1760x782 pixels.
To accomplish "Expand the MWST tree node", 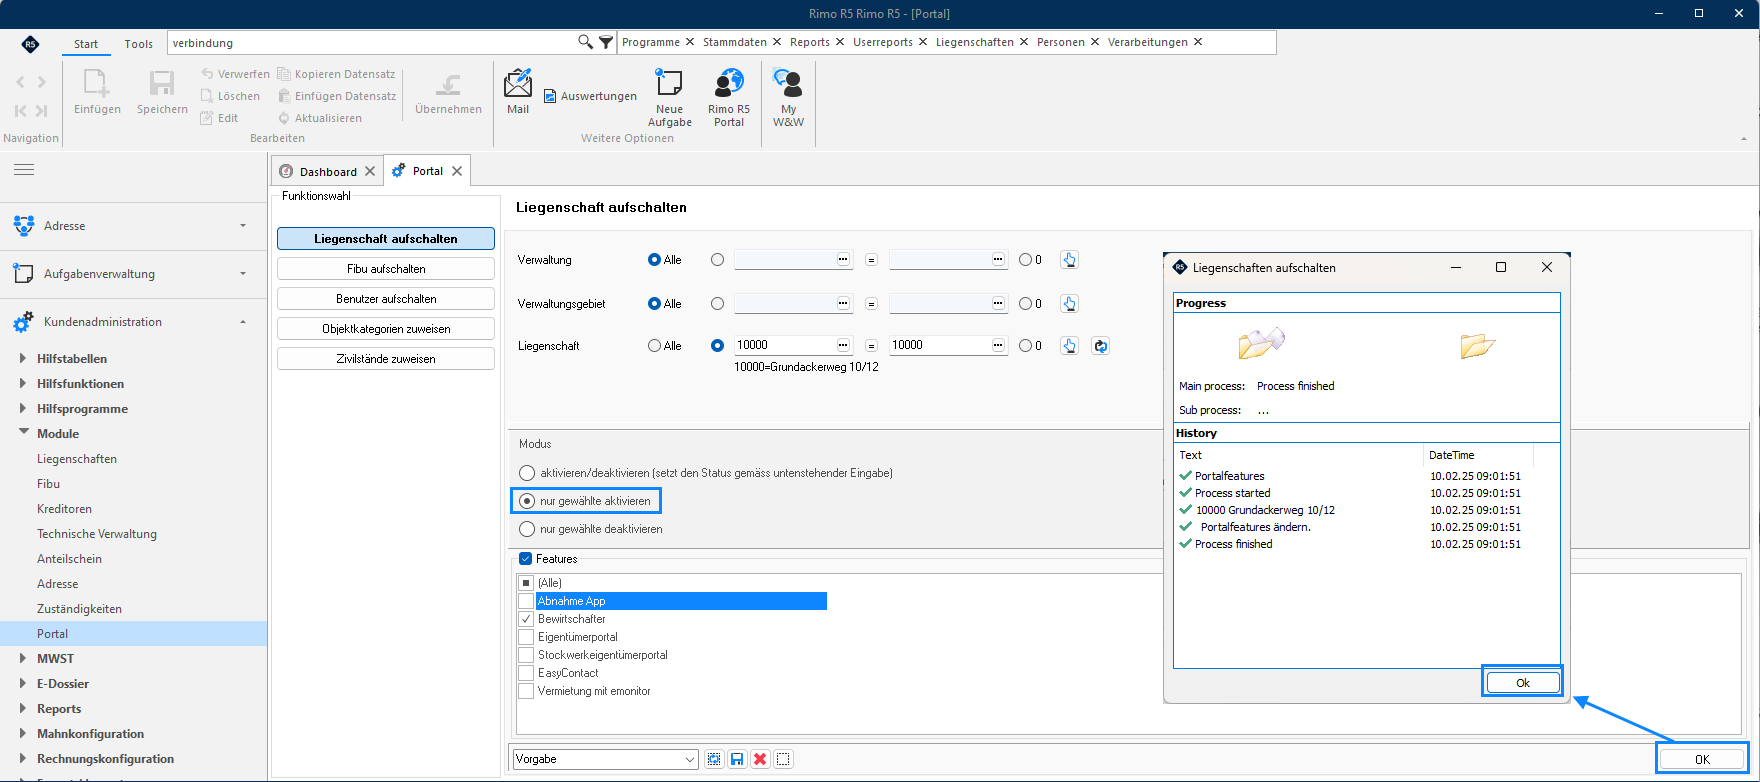I will pyautogui.click(x=23, y=658).
